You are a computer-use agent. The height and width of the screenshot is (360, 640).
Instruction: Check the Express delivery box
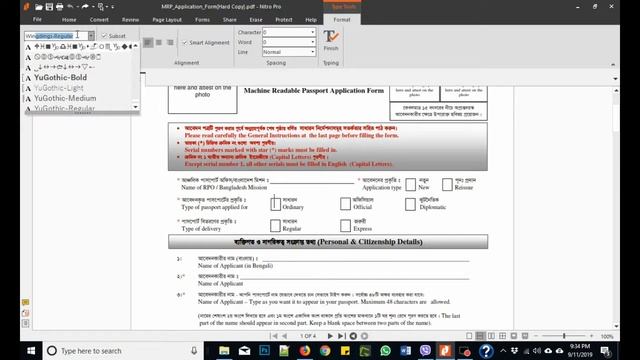coord(345,226)
